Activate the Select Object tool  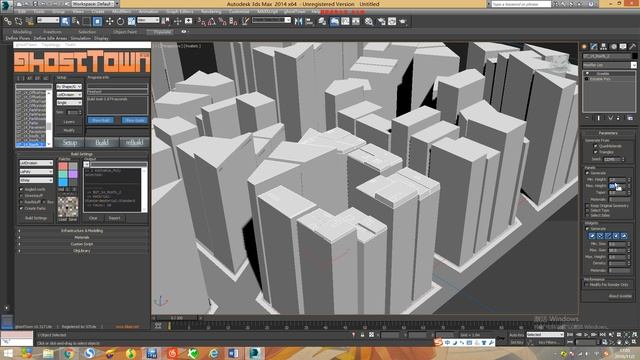tap(65, 21)
